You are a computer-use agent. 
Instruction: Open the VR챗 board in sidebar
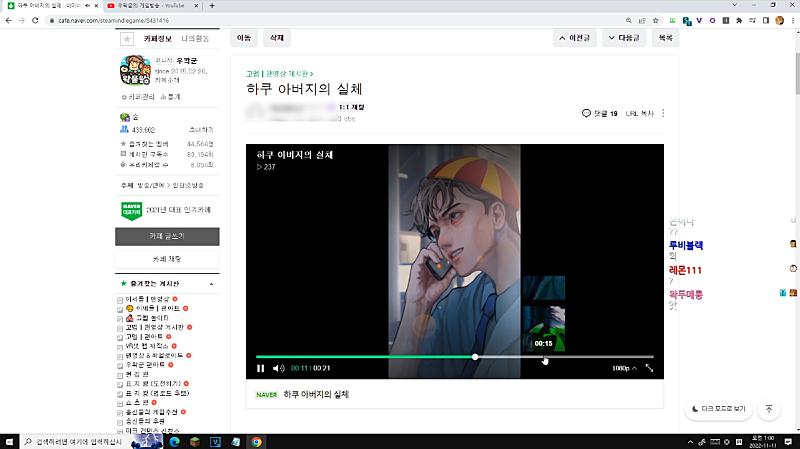(x=147, y=346)
